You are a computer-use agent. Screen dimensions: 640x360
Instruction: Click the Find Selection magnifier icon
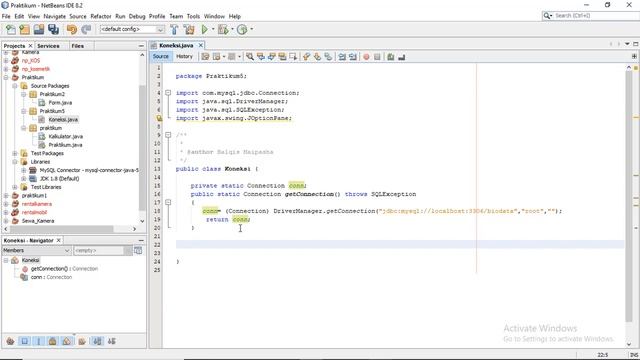(x=250, y=57)
